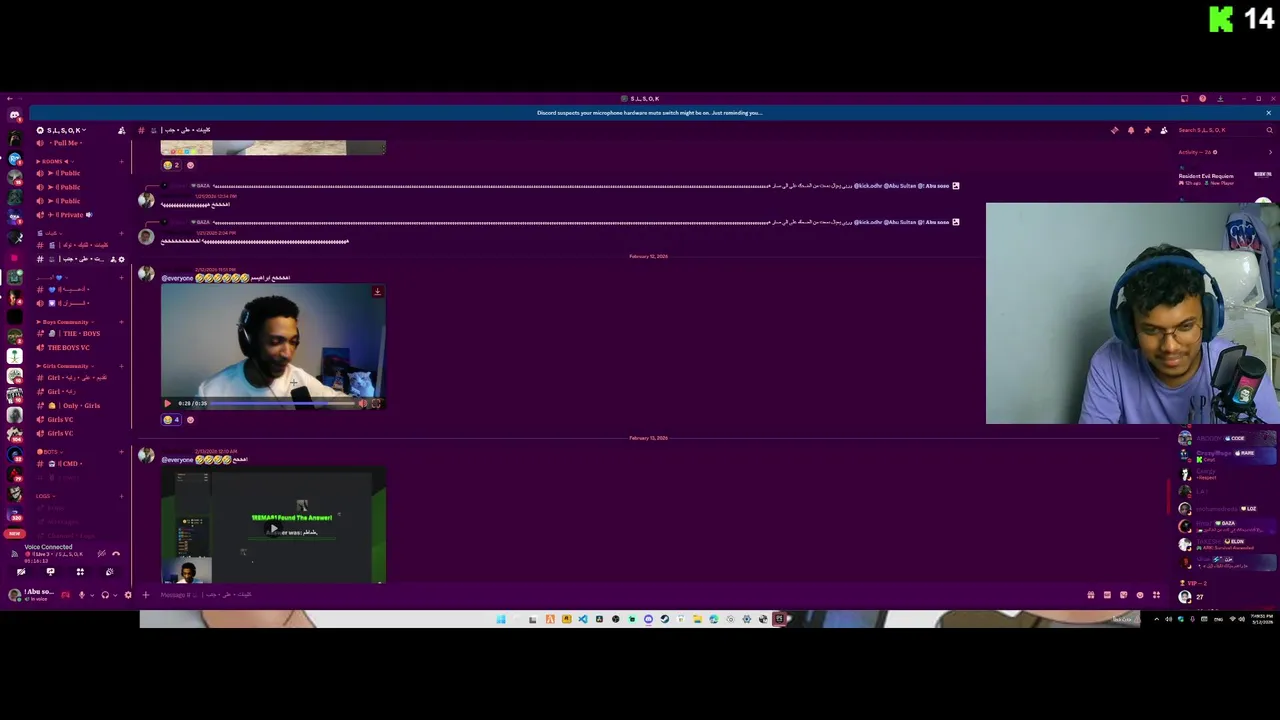Turn on camera in voice panel

point(21,572)
